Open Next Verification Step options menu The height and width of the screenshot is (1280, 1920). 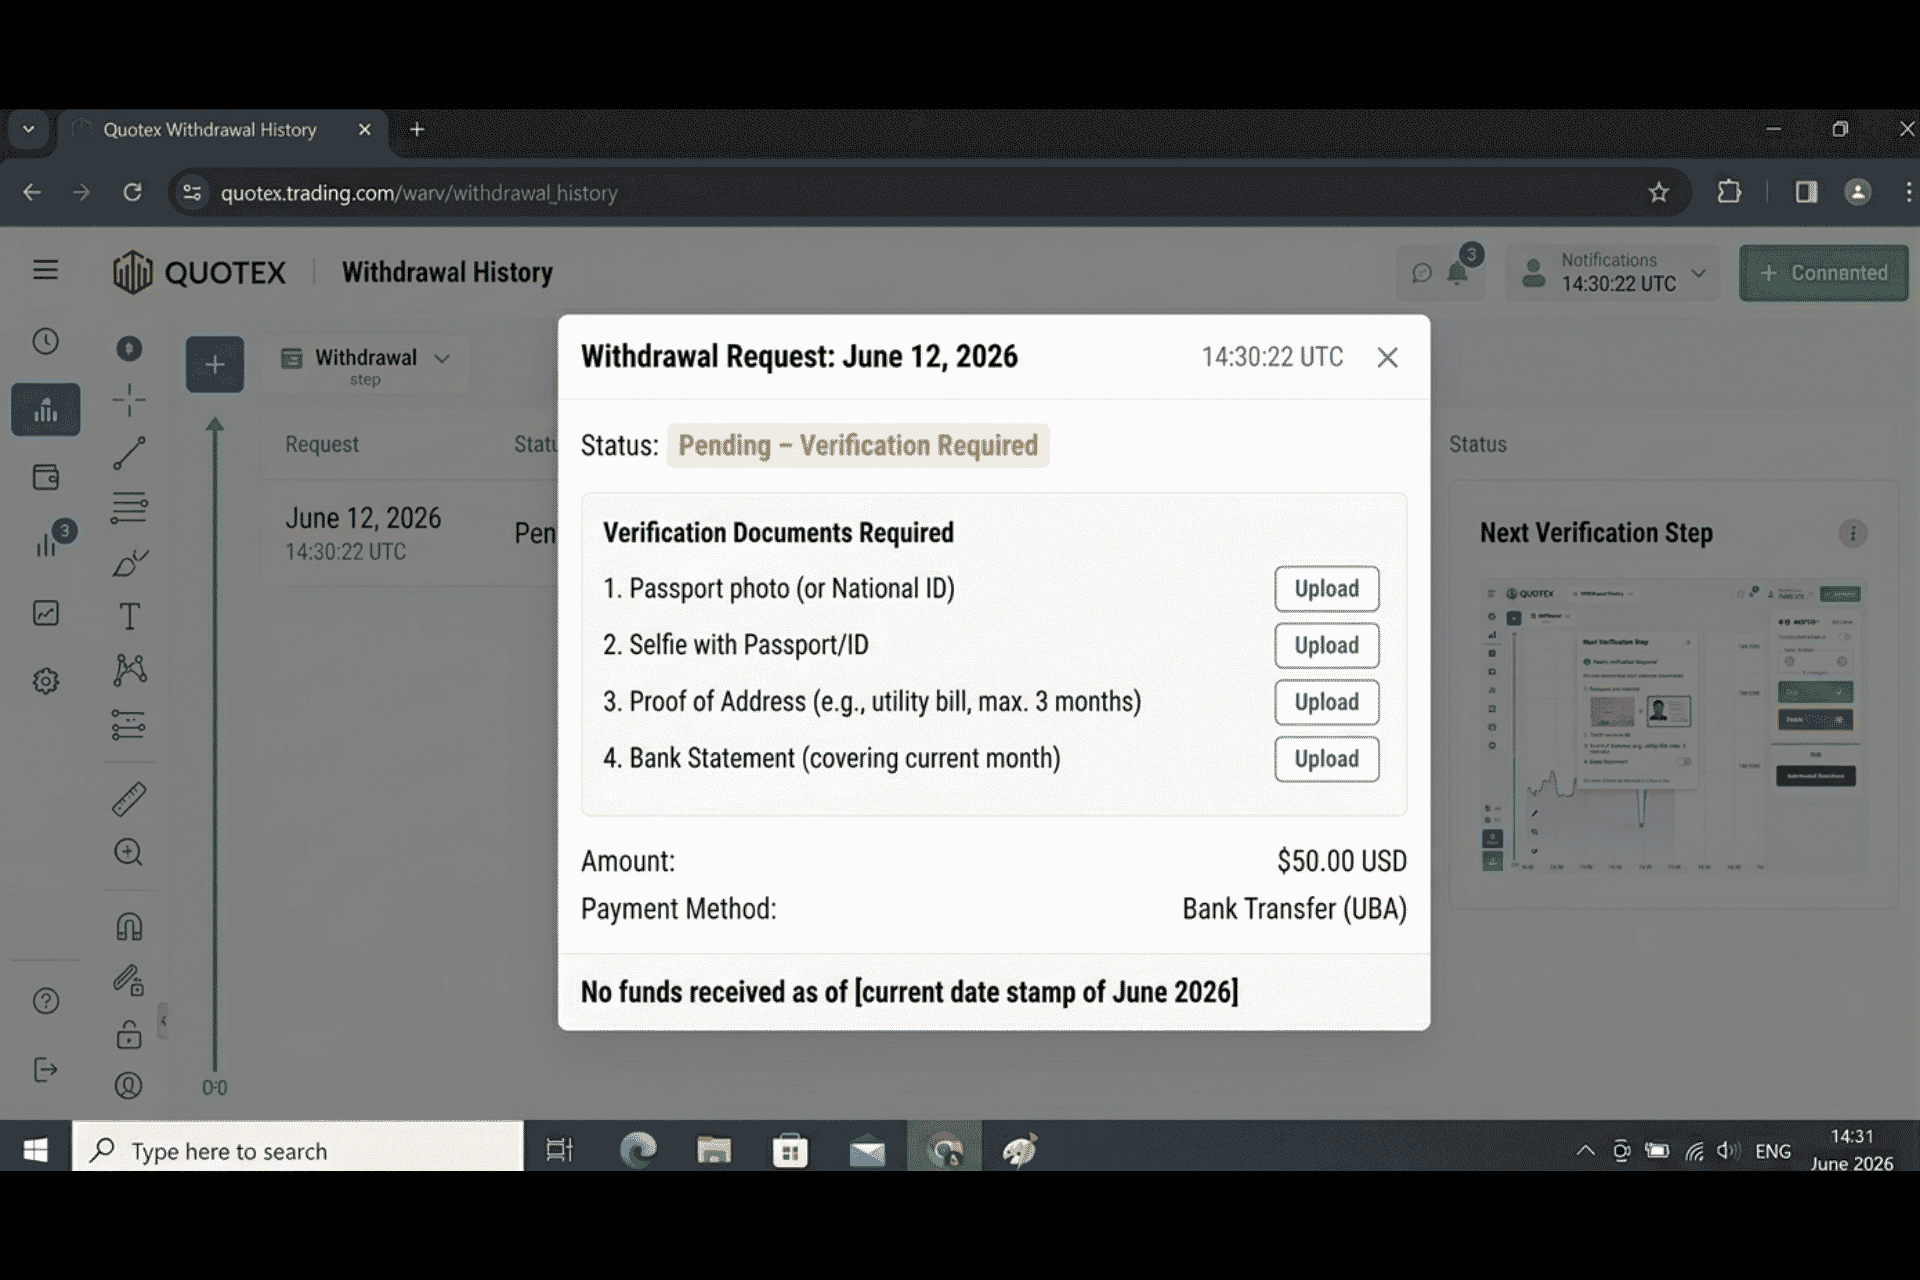1853,533
